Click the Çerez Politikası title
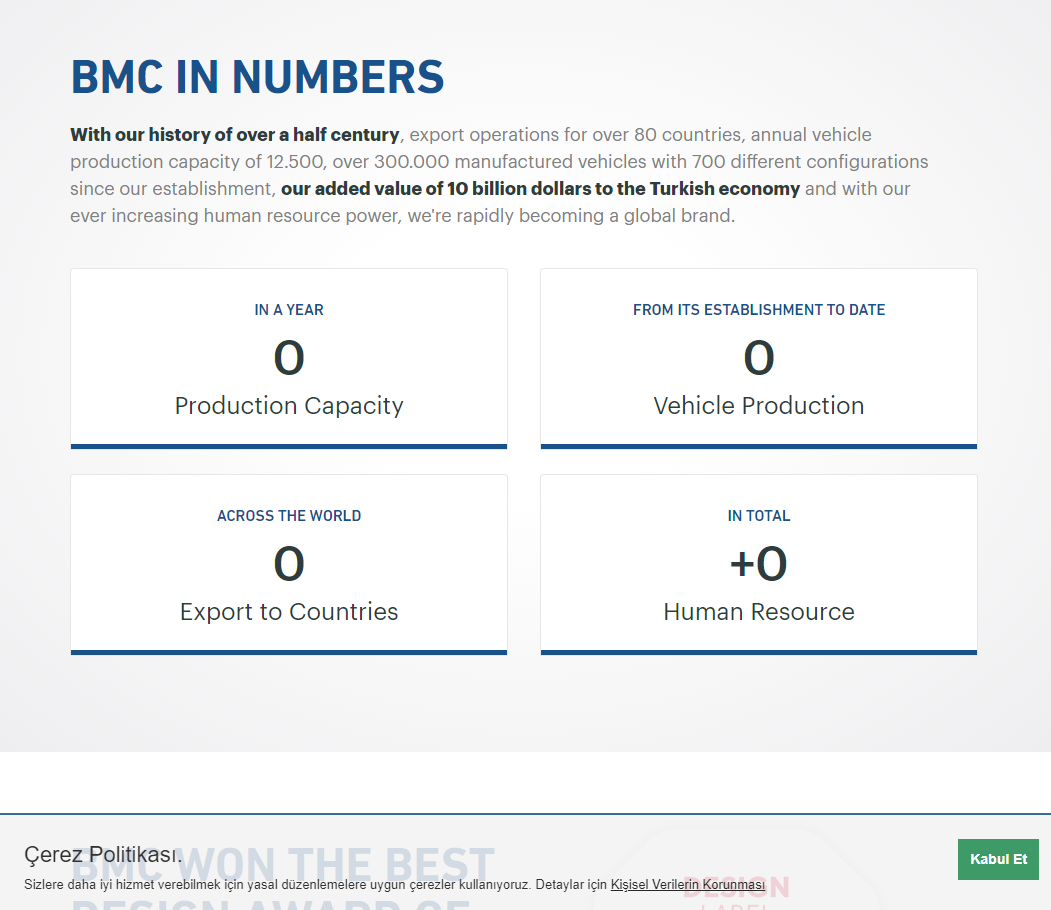 (x=103, y=855)
